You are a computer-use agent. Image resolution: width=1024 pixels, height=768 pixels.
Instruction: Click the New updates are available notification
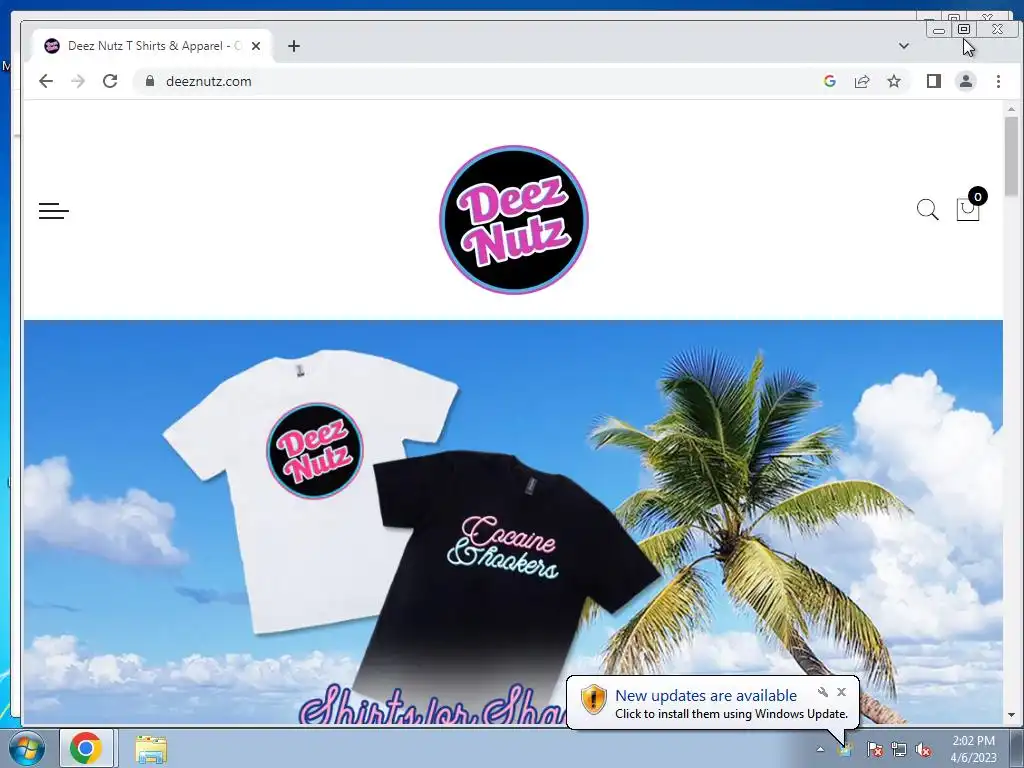(x=712, y=703)
